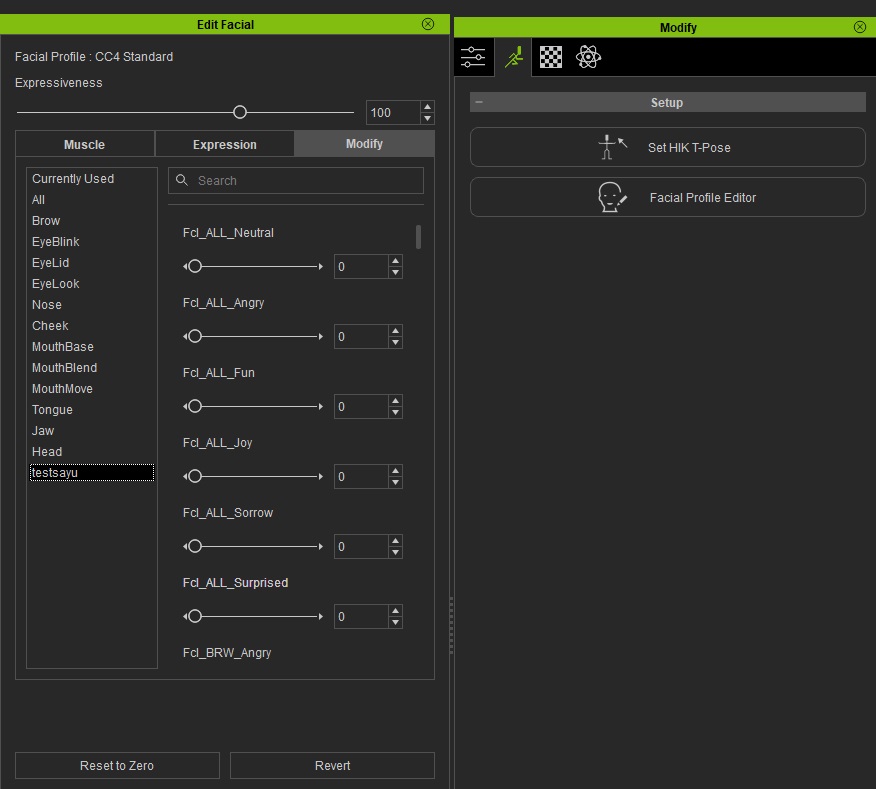Click the search magnifier icon
Screen dimensions: 876x789
(182, 180)
